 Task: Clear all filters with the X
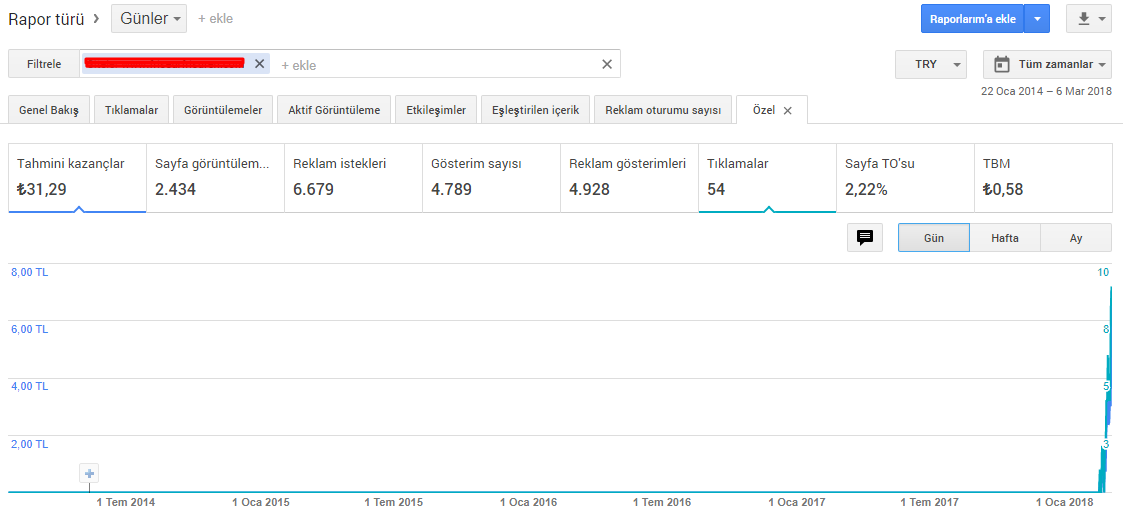pyautogui.click(x=607, y=64)
